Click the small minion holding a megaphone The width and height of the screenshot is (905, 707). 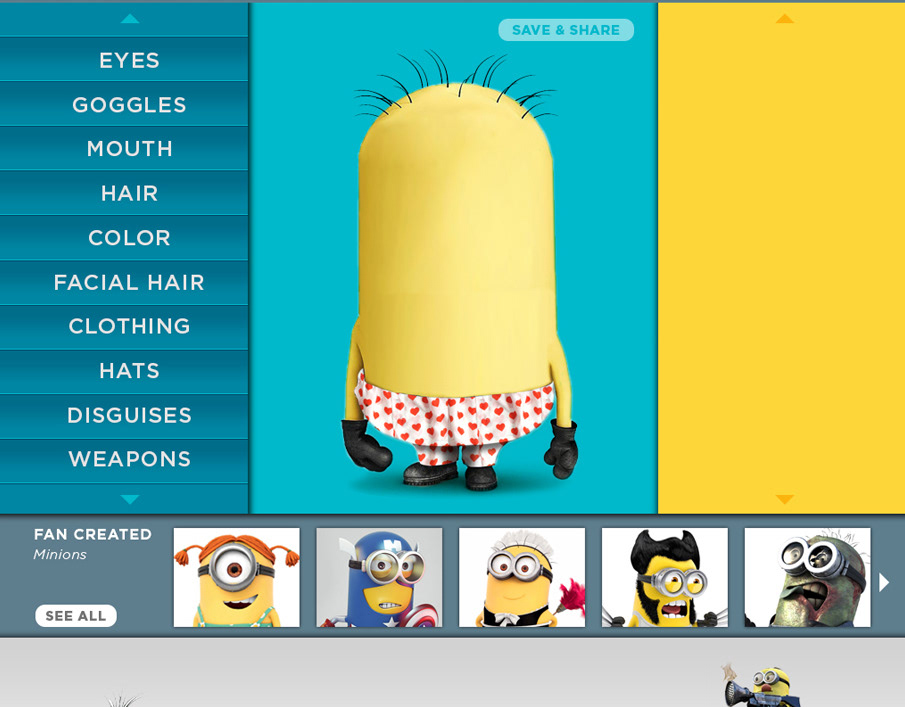(762, 687)
